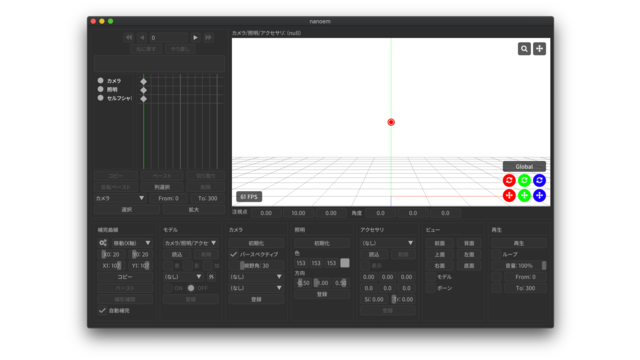The image size is (640, 360).
Task: Select the カメラ track radio circle
Action: pos(100,80)
